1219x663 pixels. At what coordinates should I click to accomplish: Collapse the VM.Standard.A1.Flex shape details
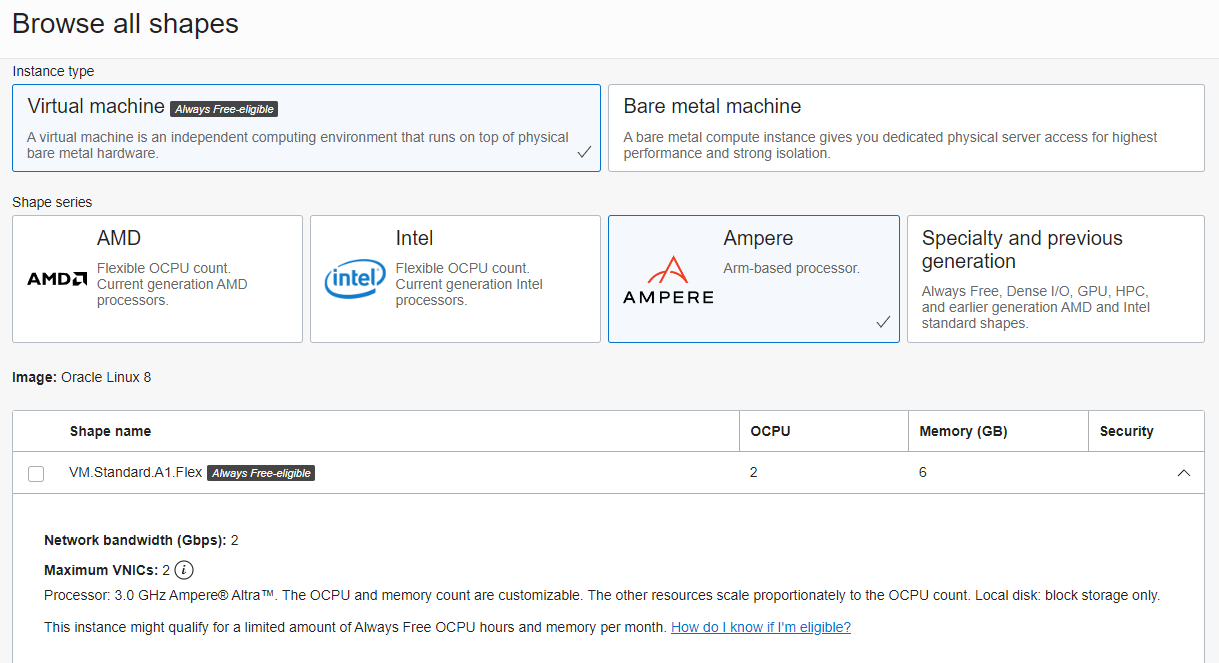[x=1184, y=472]
